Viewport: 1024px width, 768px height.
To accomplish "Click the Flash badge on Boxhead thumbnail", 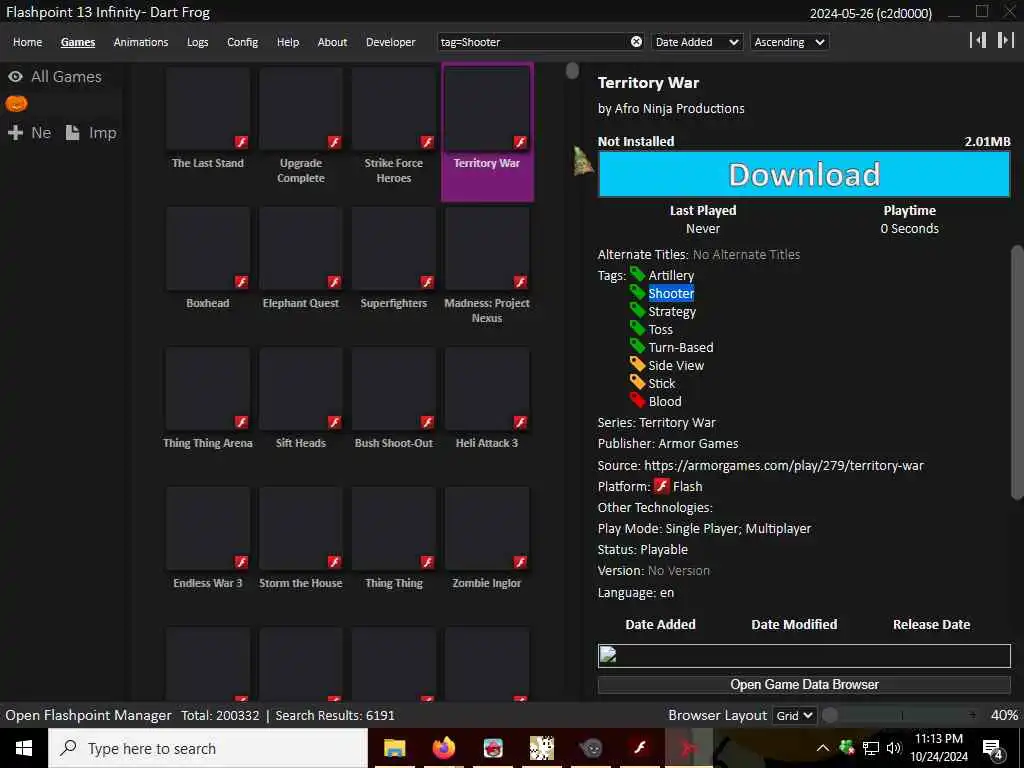I will [x=241, y=282].
